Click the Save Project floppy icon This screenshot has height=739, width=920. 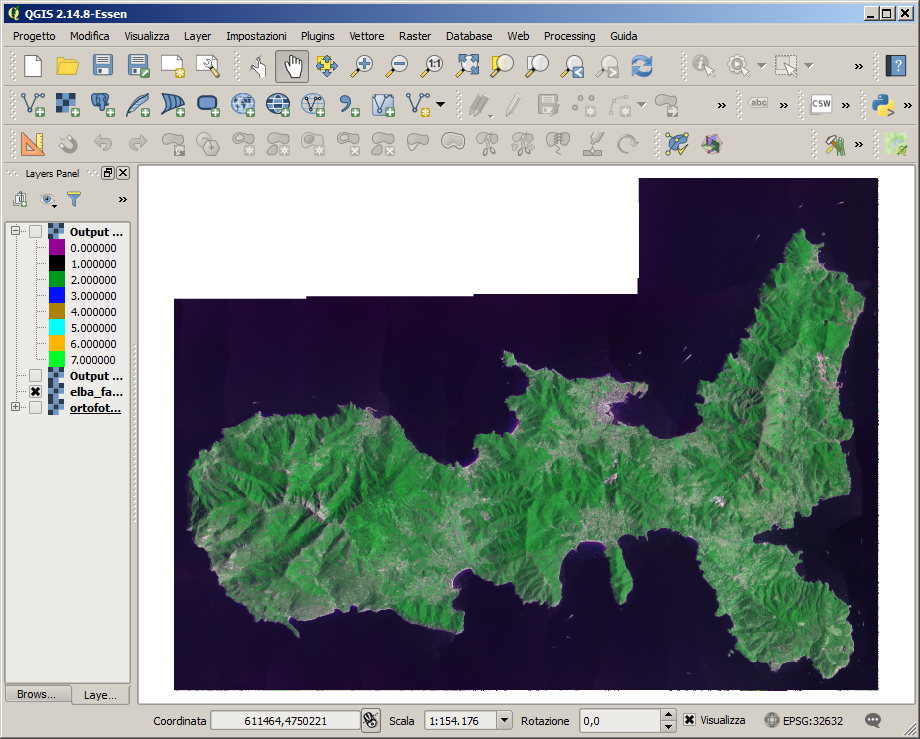coord(102,66)
